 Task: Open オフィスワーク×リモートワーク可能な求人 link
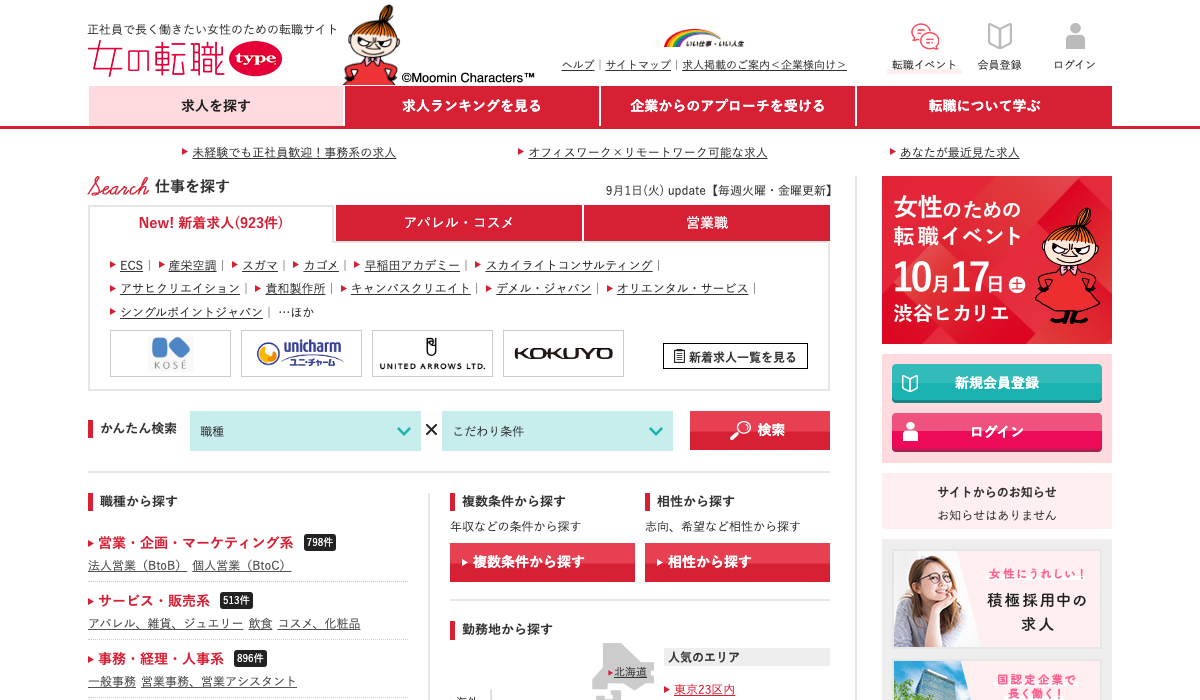tap(648, 153)
